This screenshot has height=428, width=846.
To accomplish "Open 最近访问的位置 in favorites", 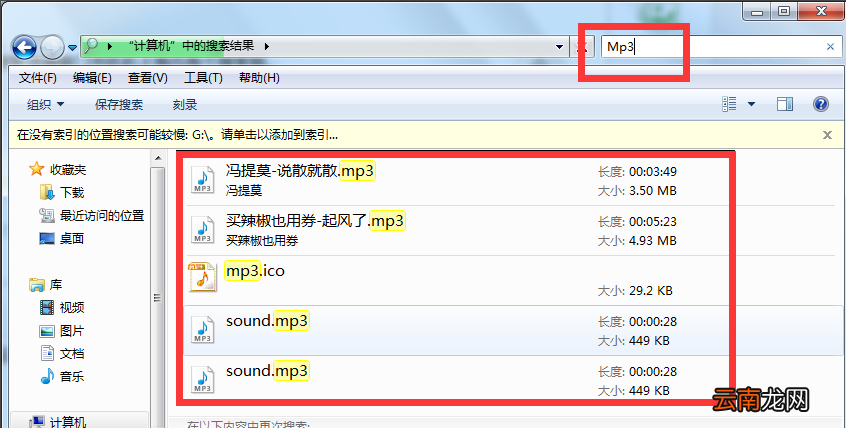I will pyautogui.click(x=101, y=215).
